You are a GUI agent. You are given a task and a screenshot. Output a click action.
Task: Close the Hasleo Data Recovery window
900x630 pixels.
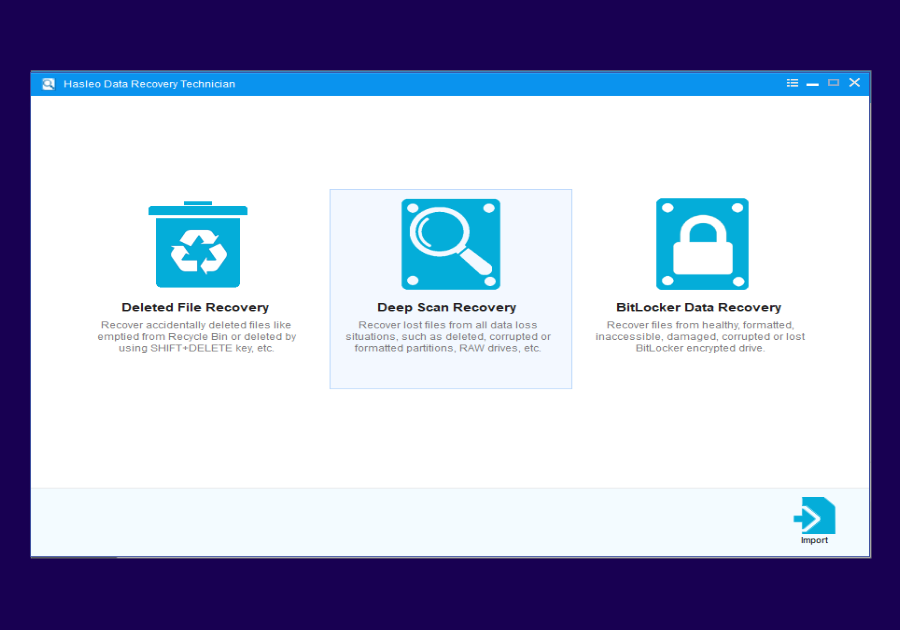[854, 83]
